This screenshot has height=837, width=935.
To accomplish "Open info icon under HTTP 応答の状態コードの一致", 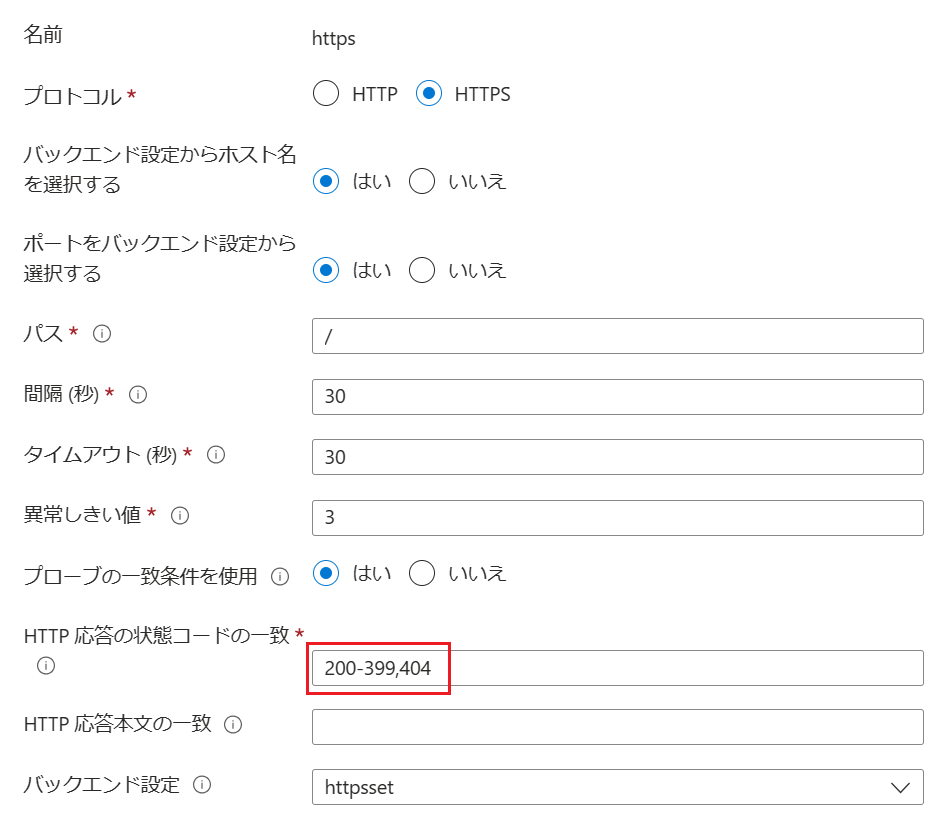I will (x=46, y=665).
